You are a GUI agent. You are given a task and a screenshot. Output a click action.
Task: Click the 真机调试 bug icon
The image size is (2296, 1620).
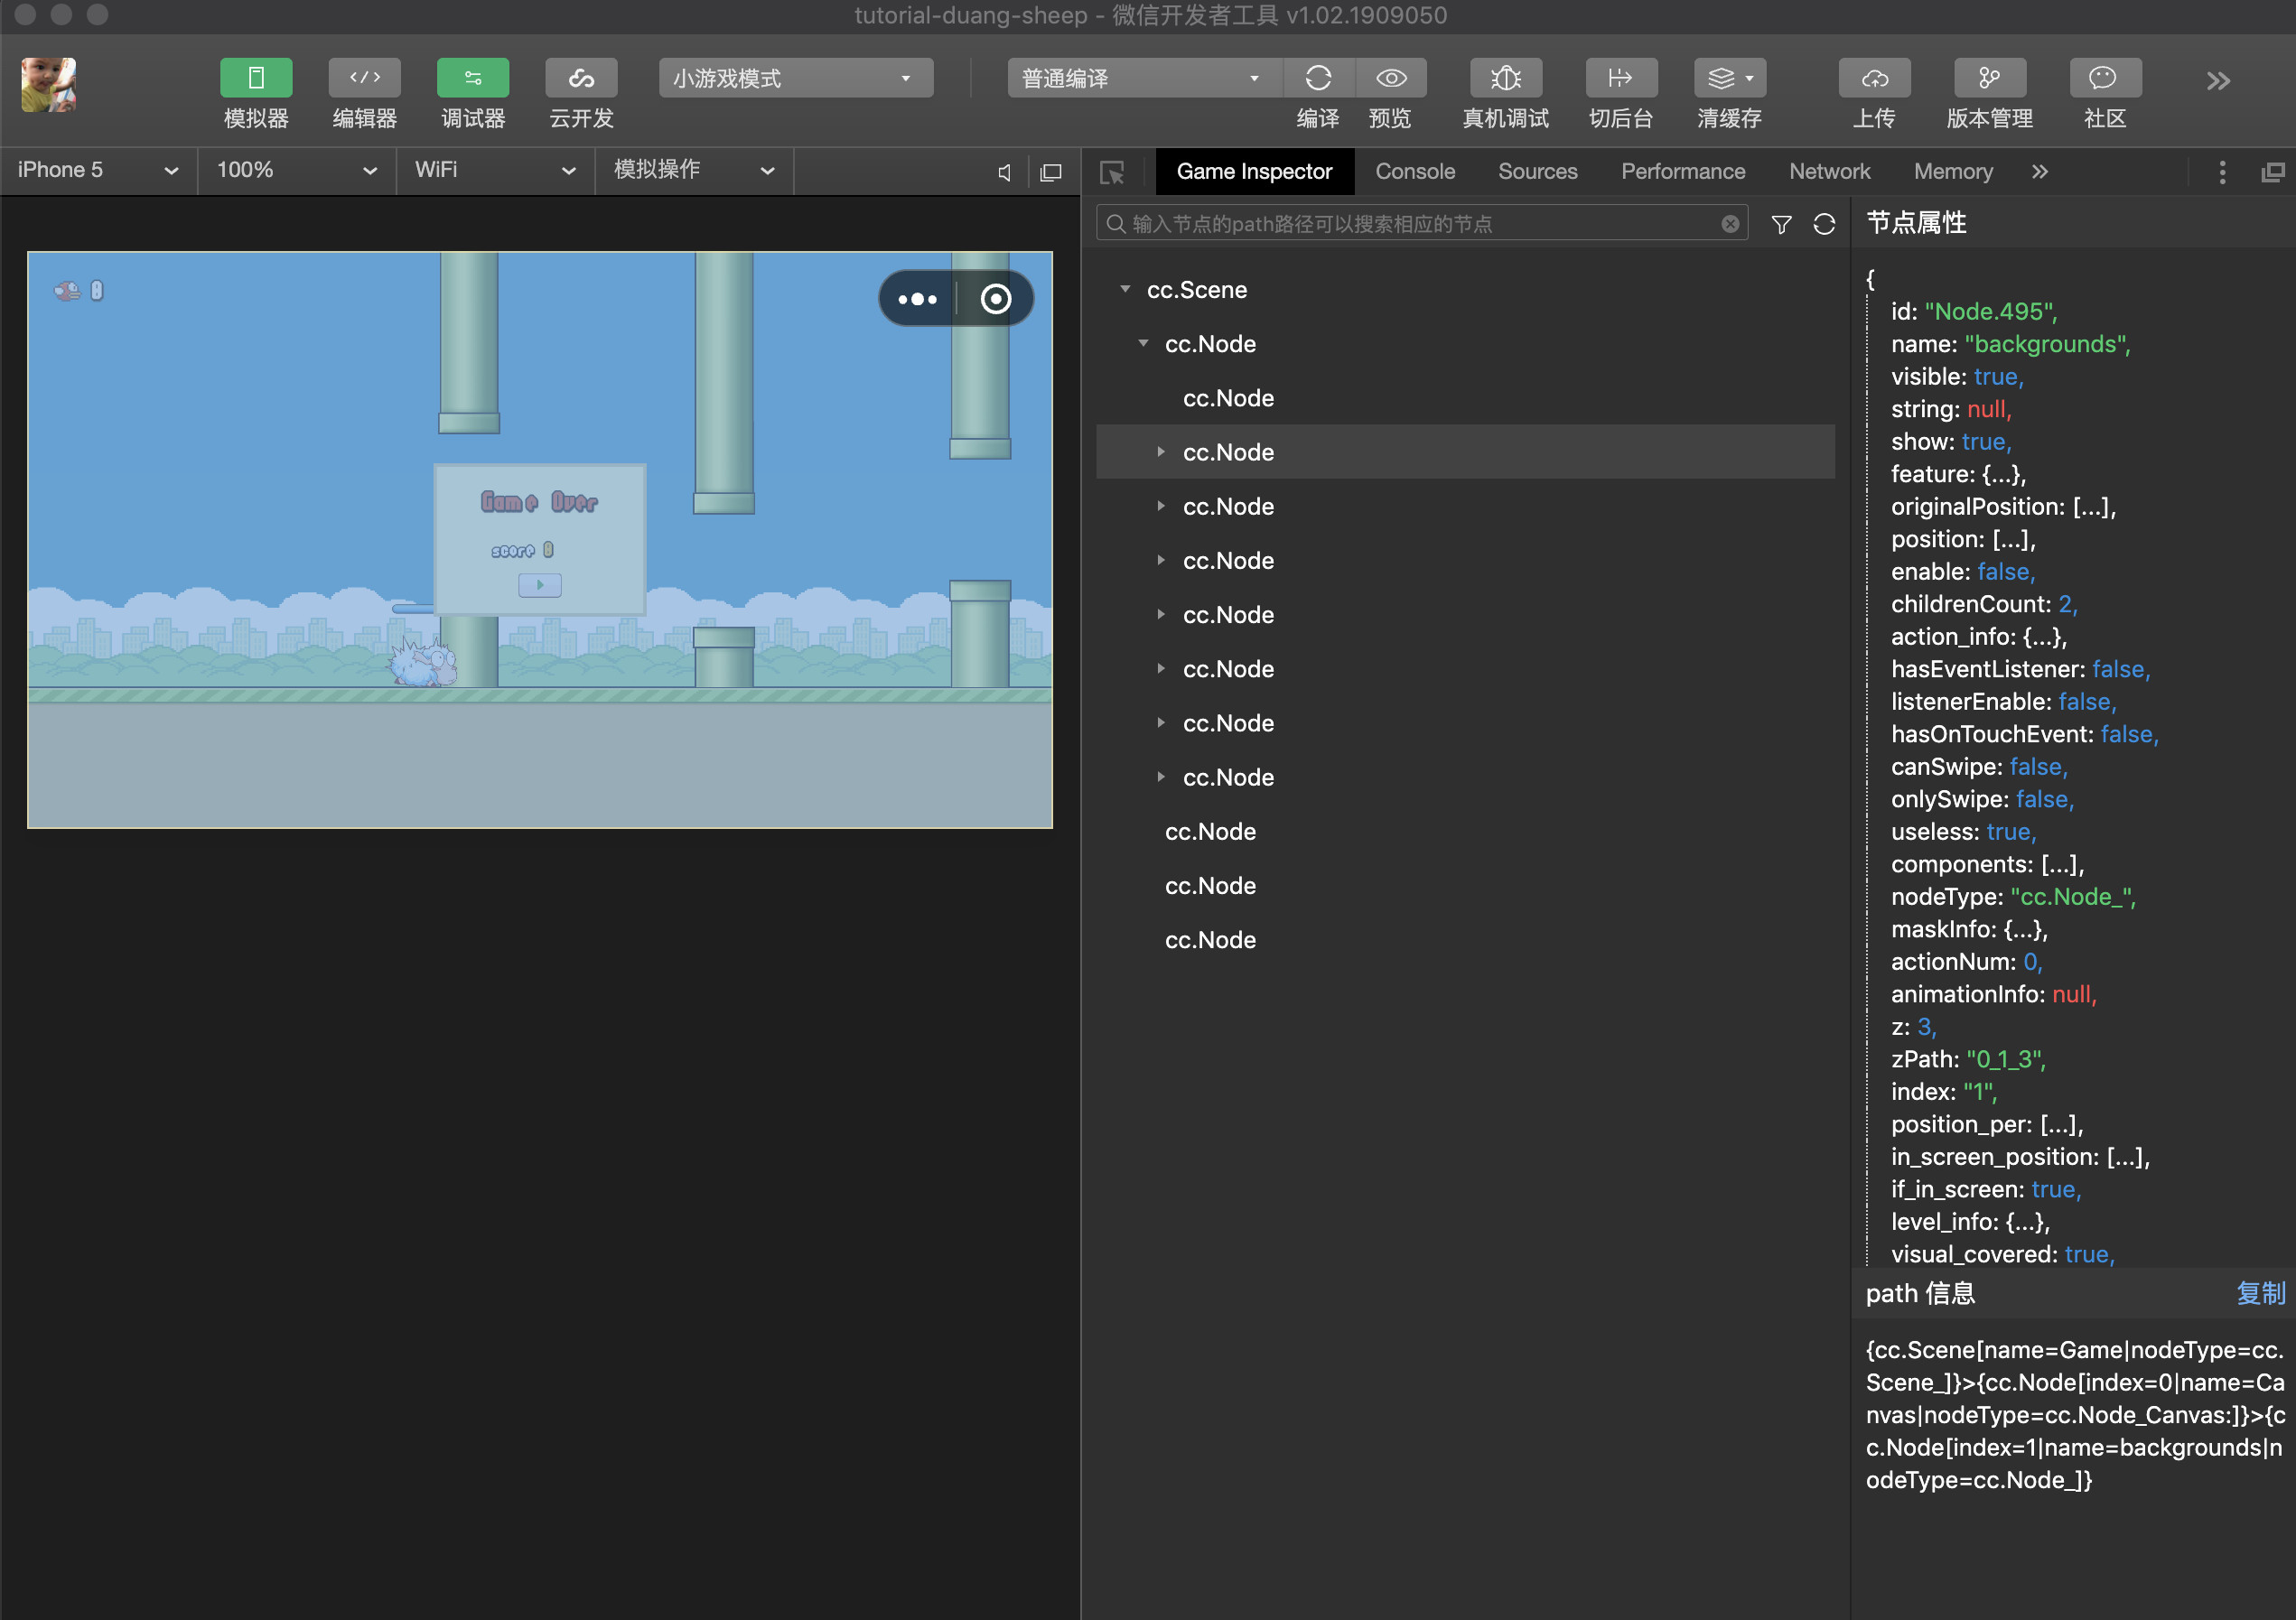point(1506,78)
